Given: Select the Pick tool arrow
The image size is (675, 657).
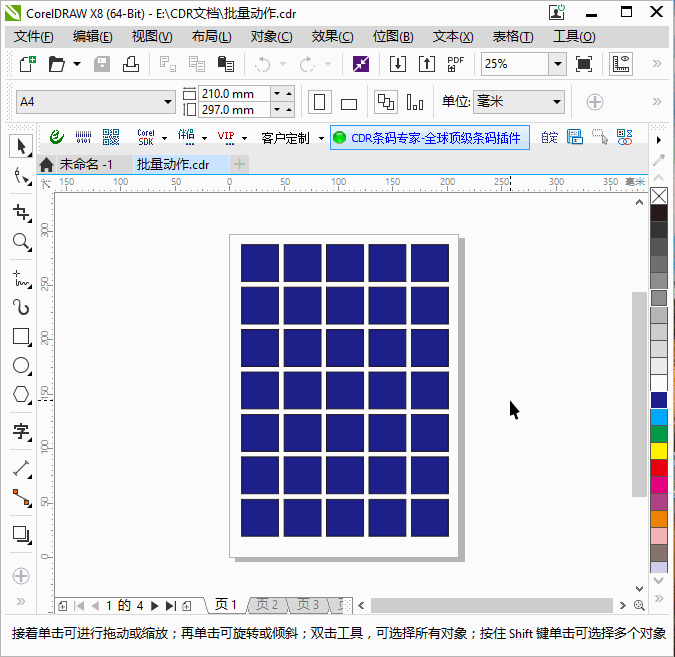Looking at the screenshot, I should pos(21,146).
